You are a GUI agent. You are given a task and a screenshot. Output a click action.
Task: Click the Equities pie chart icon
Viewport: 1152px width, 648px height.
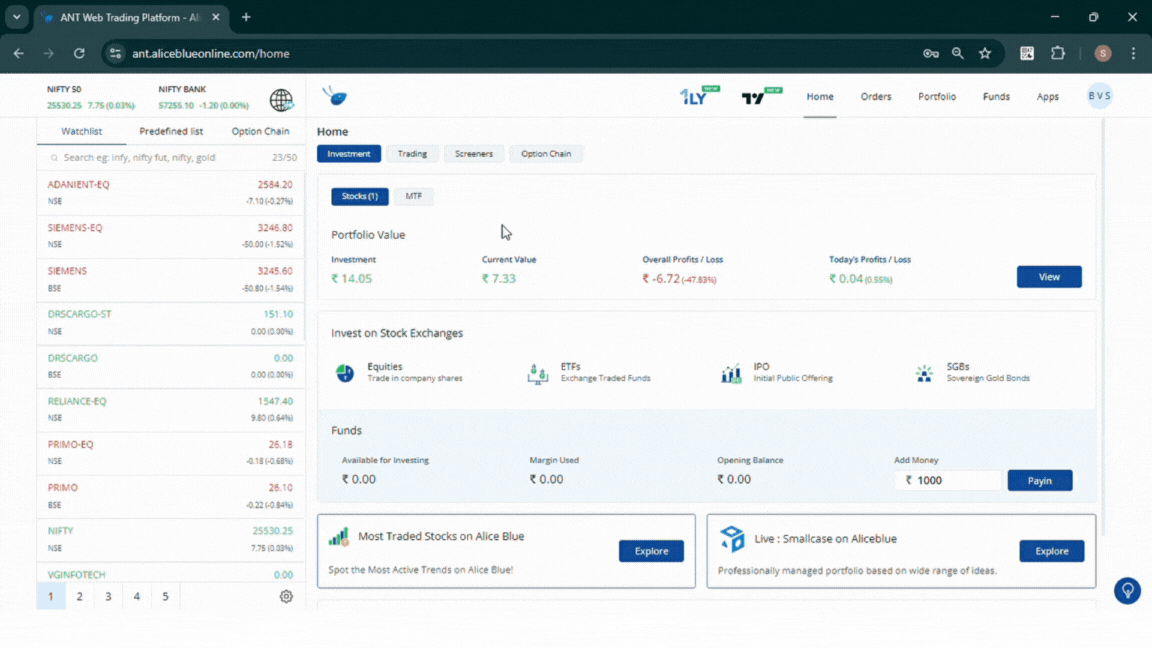[345, 373]
